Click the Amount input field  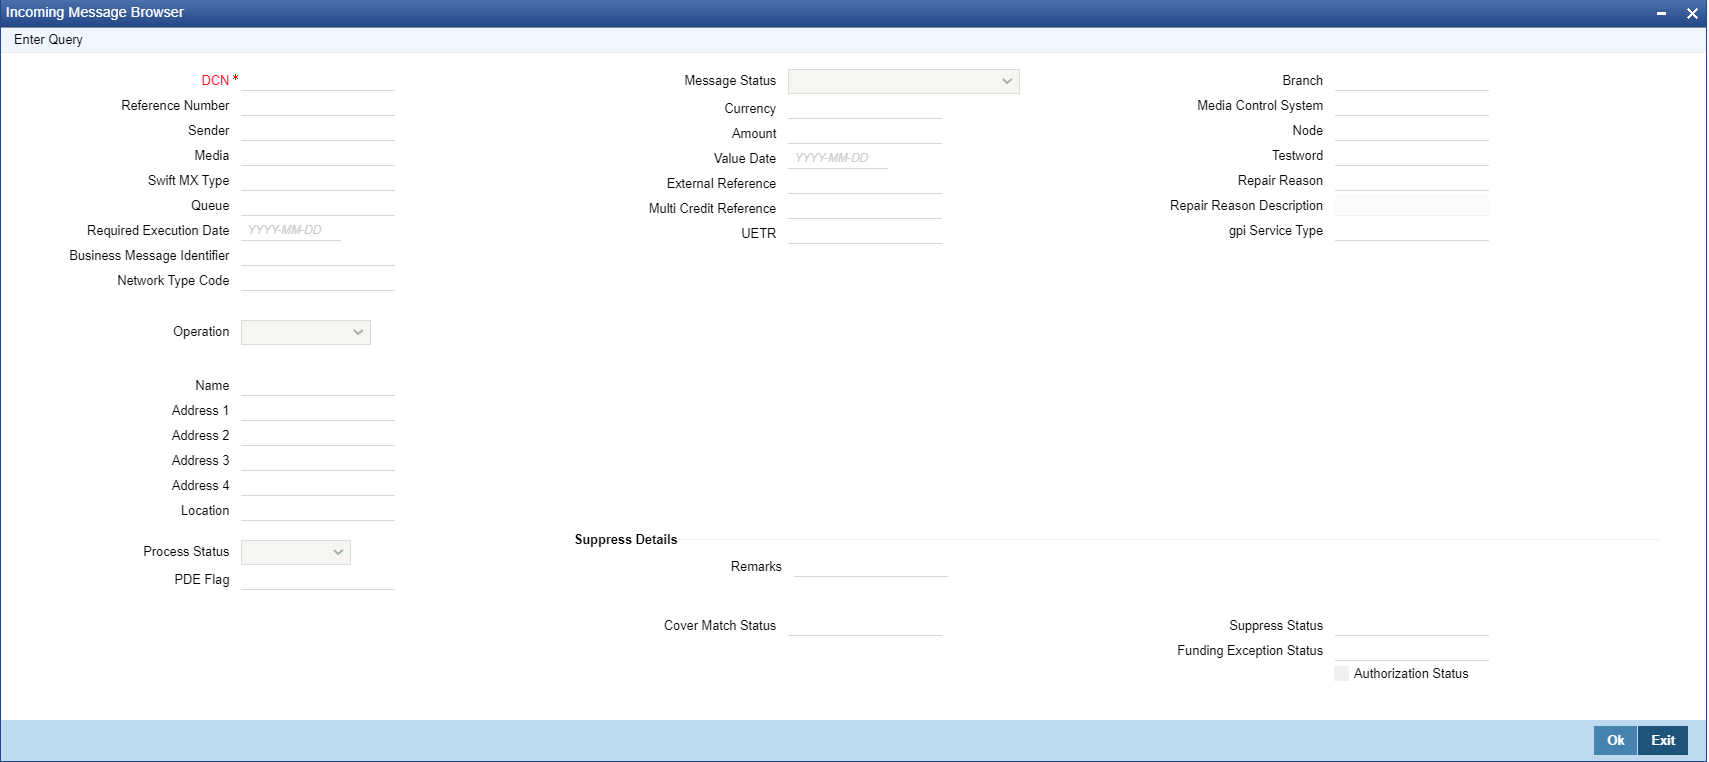tap(865, 134)
